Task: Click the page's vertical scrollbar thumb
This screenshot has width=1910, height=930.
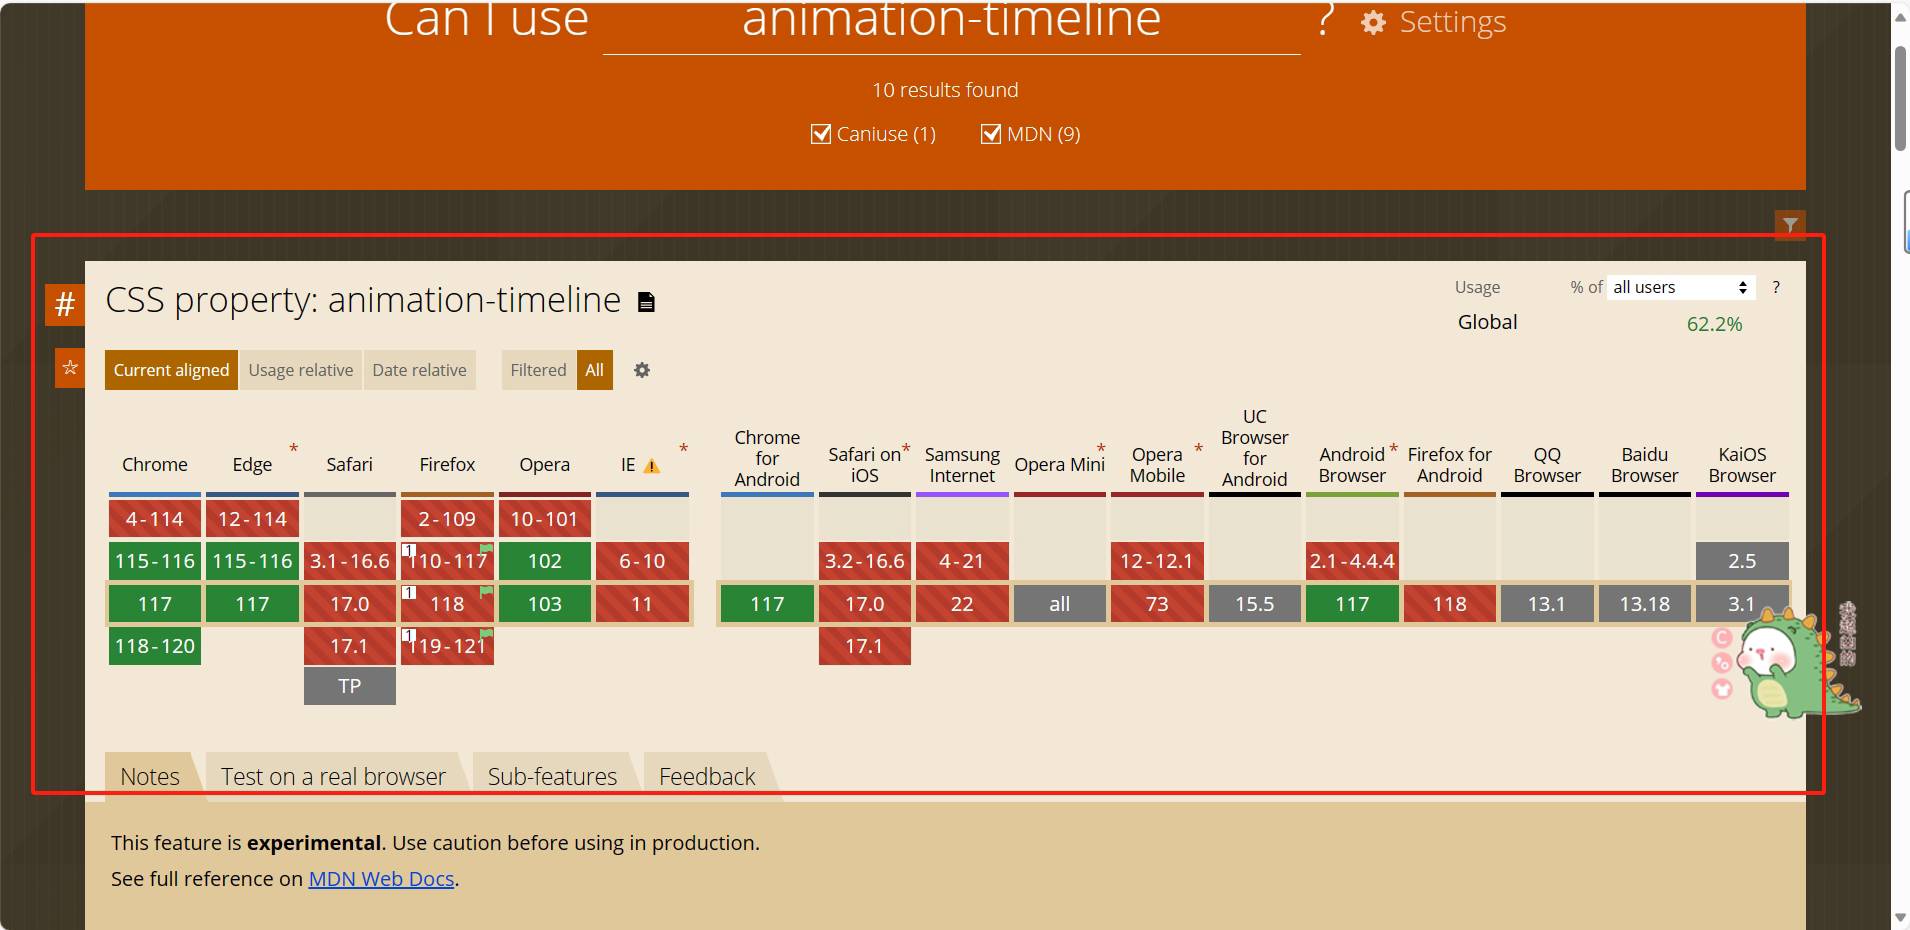Action: [1900, 97]
